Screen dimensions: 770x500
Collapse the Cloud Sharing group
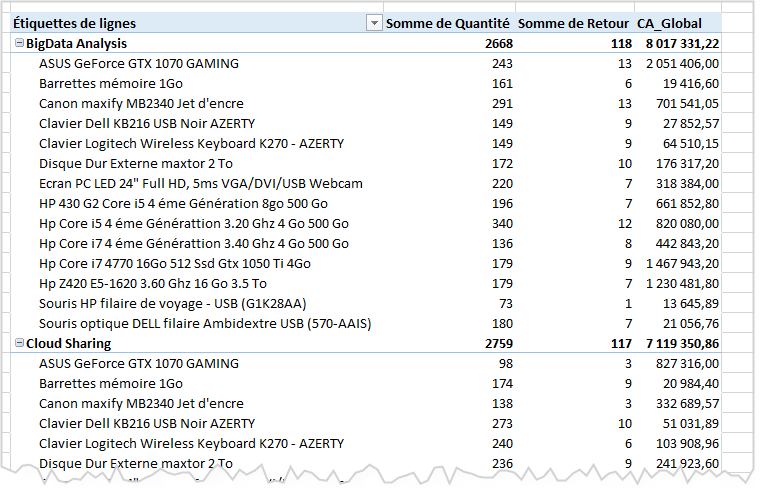(19, 342)
